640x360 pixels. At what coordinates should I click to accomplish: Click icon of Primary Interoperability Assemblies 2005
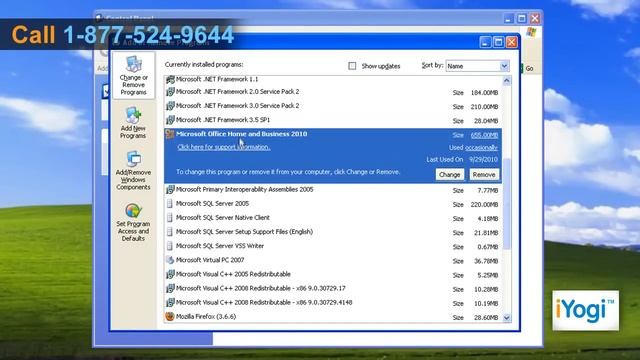point(170,189)
